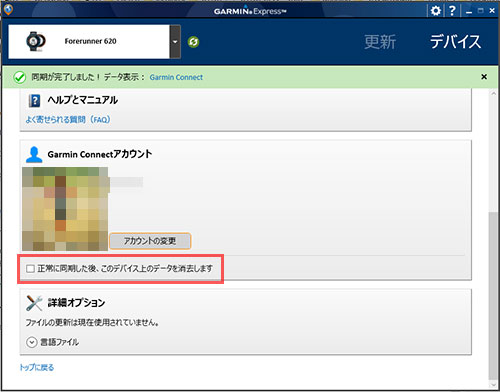Open よく寄せられる質問 (FAQ) link
The image size is (500, 392).
pos(68,119)
